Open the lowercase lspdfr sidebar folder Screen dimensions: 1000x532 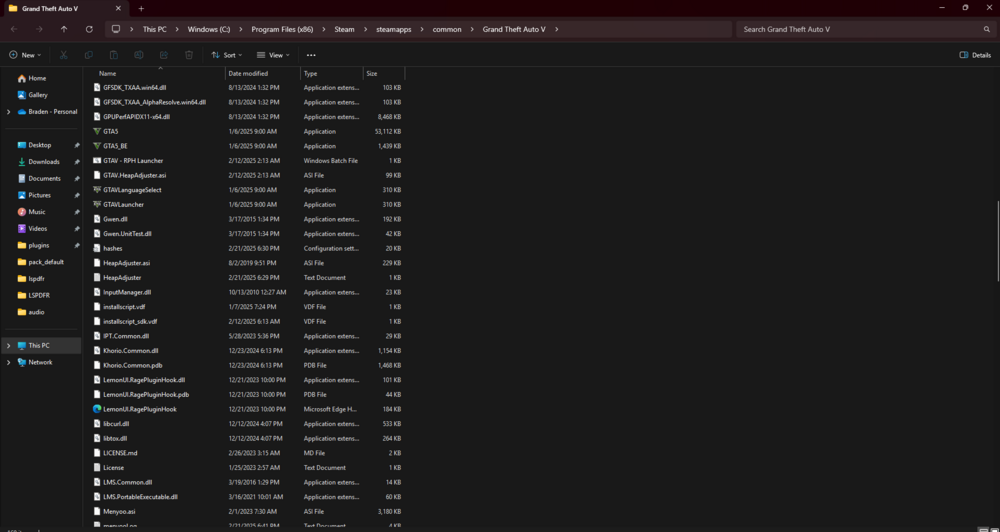36,279
